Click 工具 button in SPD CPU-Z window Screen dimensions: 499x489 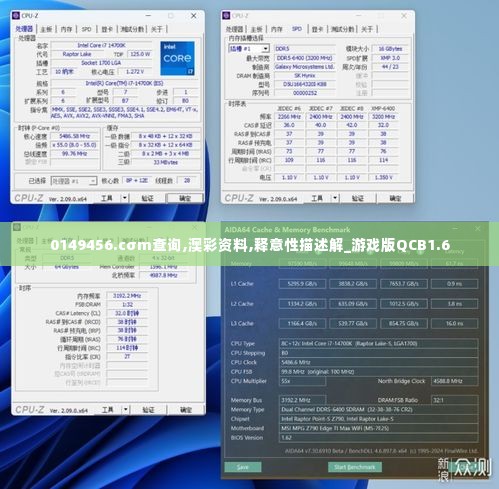click(x=317, y=198)
